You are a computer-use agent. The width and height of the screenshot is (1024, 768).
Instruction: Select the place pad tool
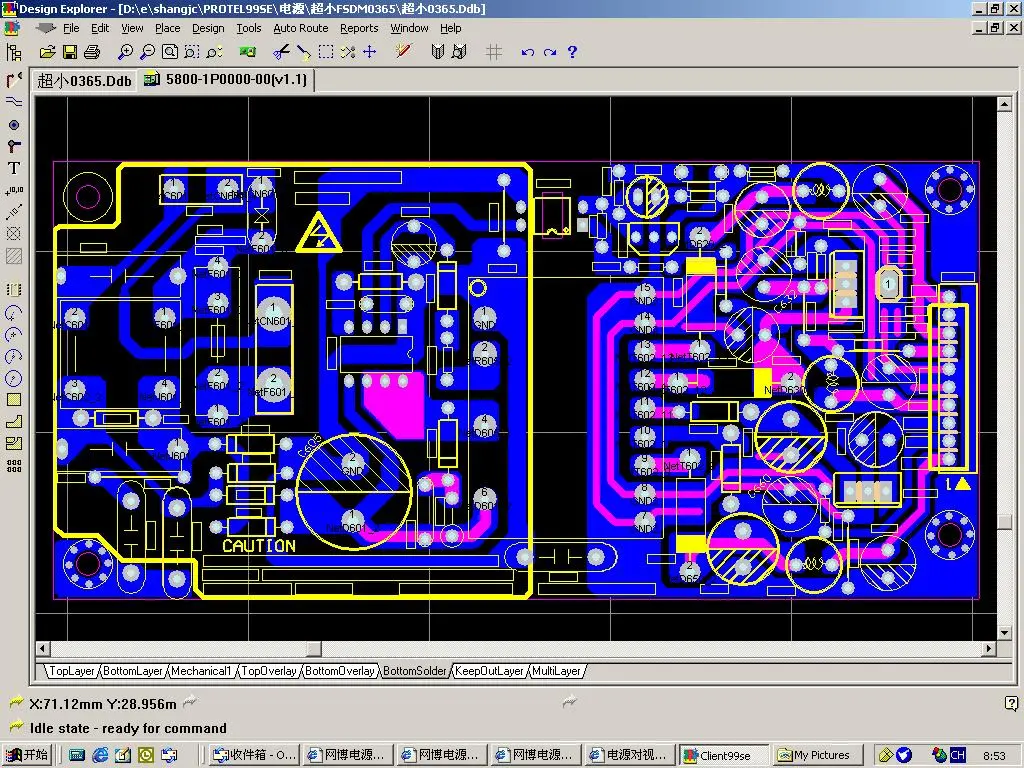coord(14,124)
